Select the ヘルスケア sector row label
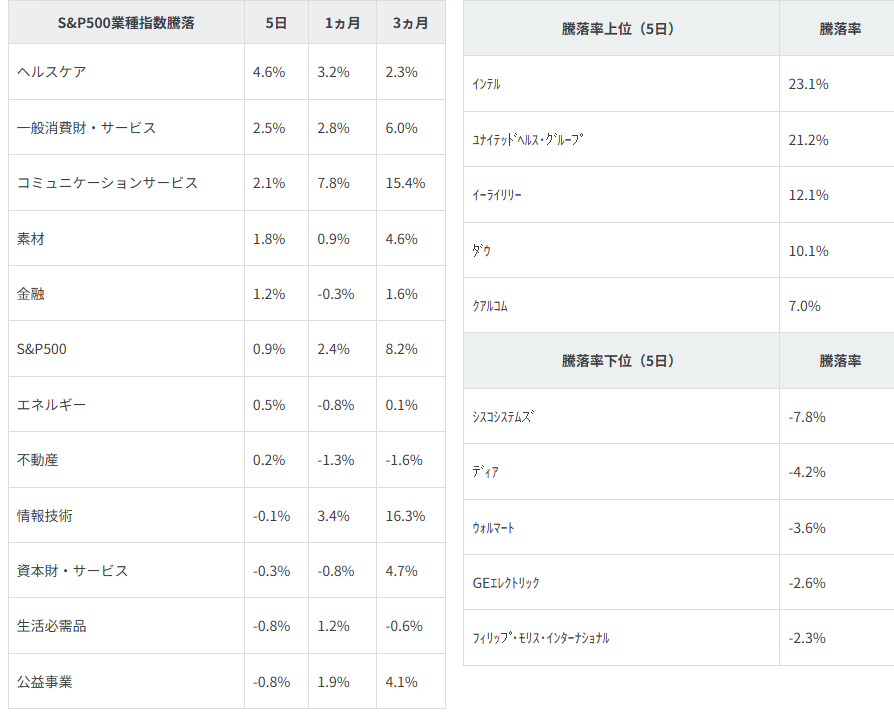The width and height of the screenshot is (894, 724). click(53, 72)
